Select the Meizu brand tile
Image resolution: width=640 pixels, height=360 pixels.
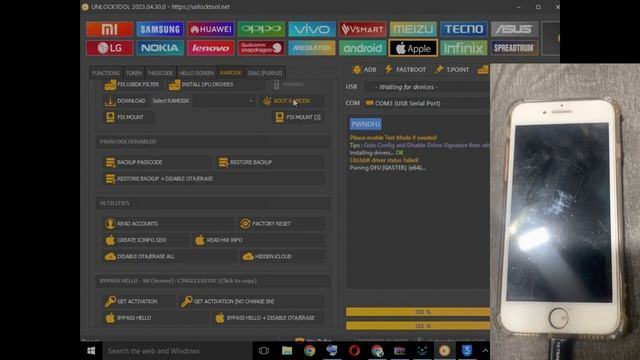click(413, 29)
